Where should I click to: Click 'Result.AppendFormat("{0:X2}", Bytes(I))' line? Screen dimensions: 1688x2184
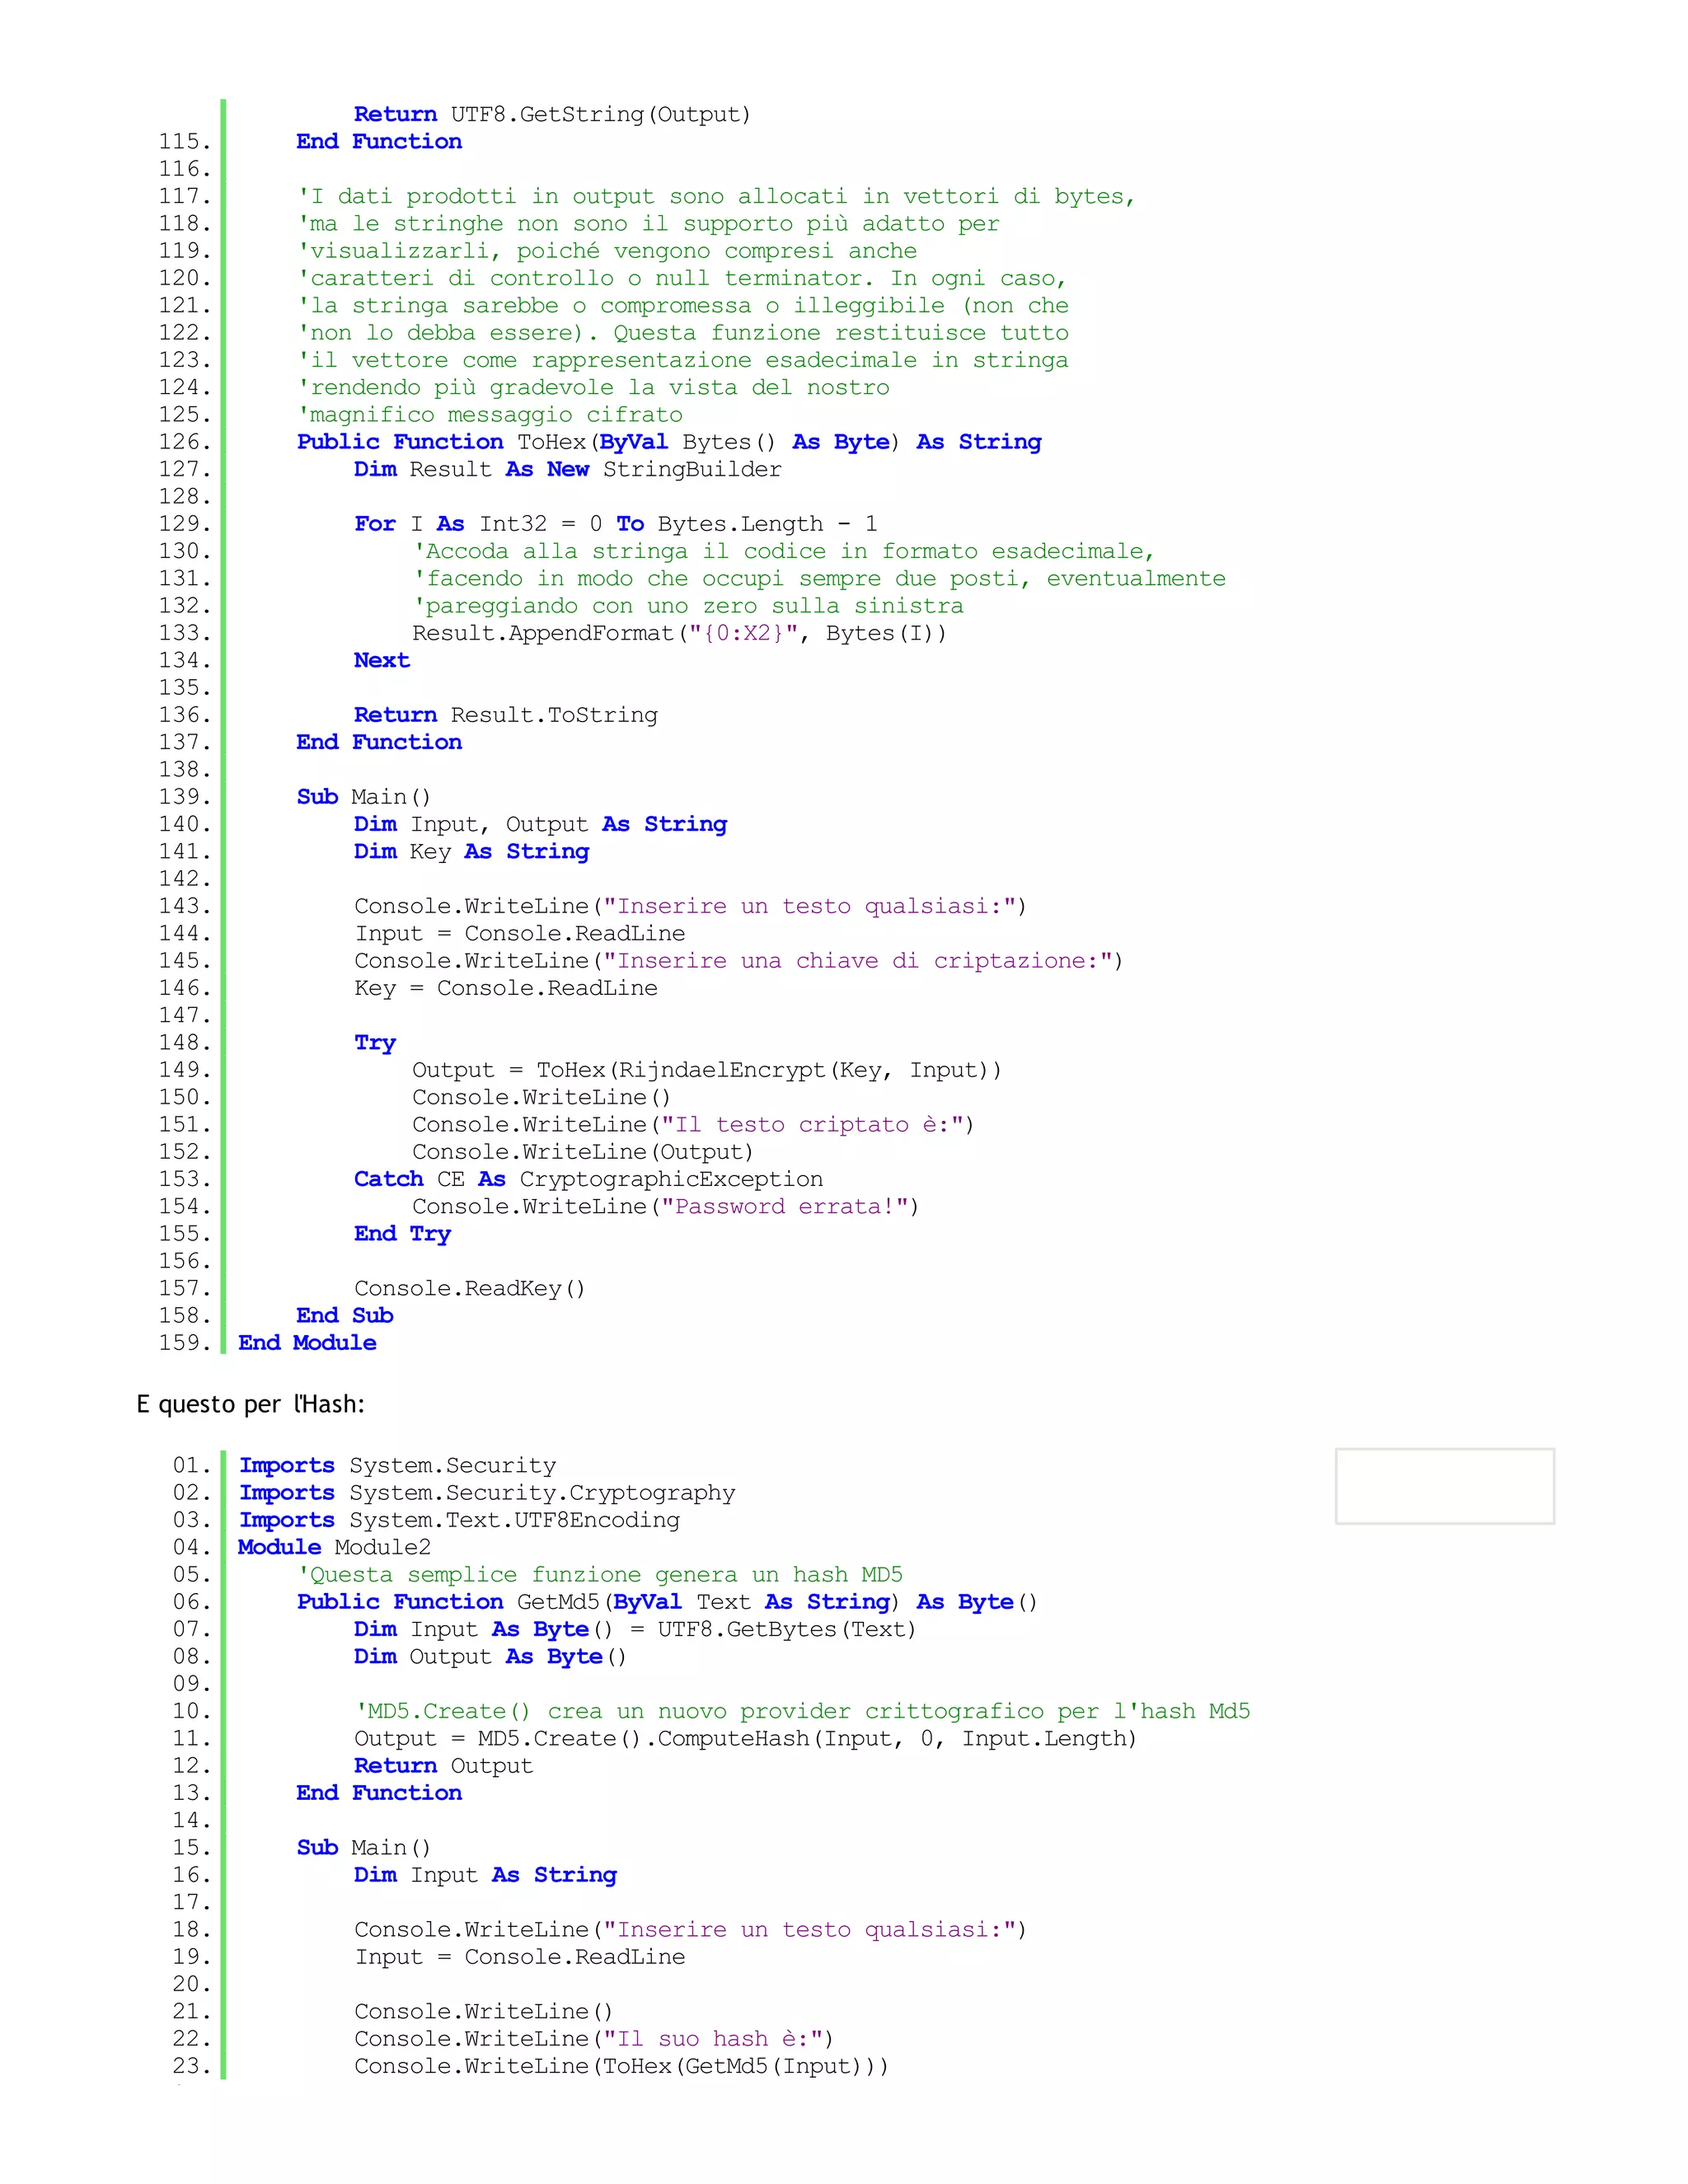tap(679, 633)
